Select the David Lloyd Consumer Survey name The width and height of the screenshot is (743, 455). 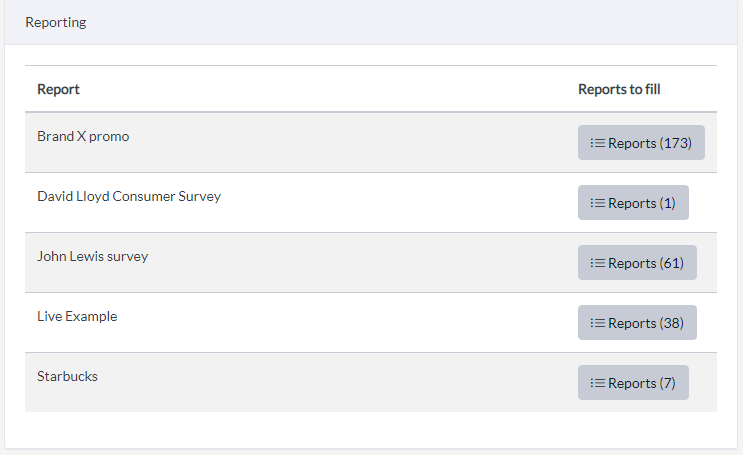pos(129,197)
